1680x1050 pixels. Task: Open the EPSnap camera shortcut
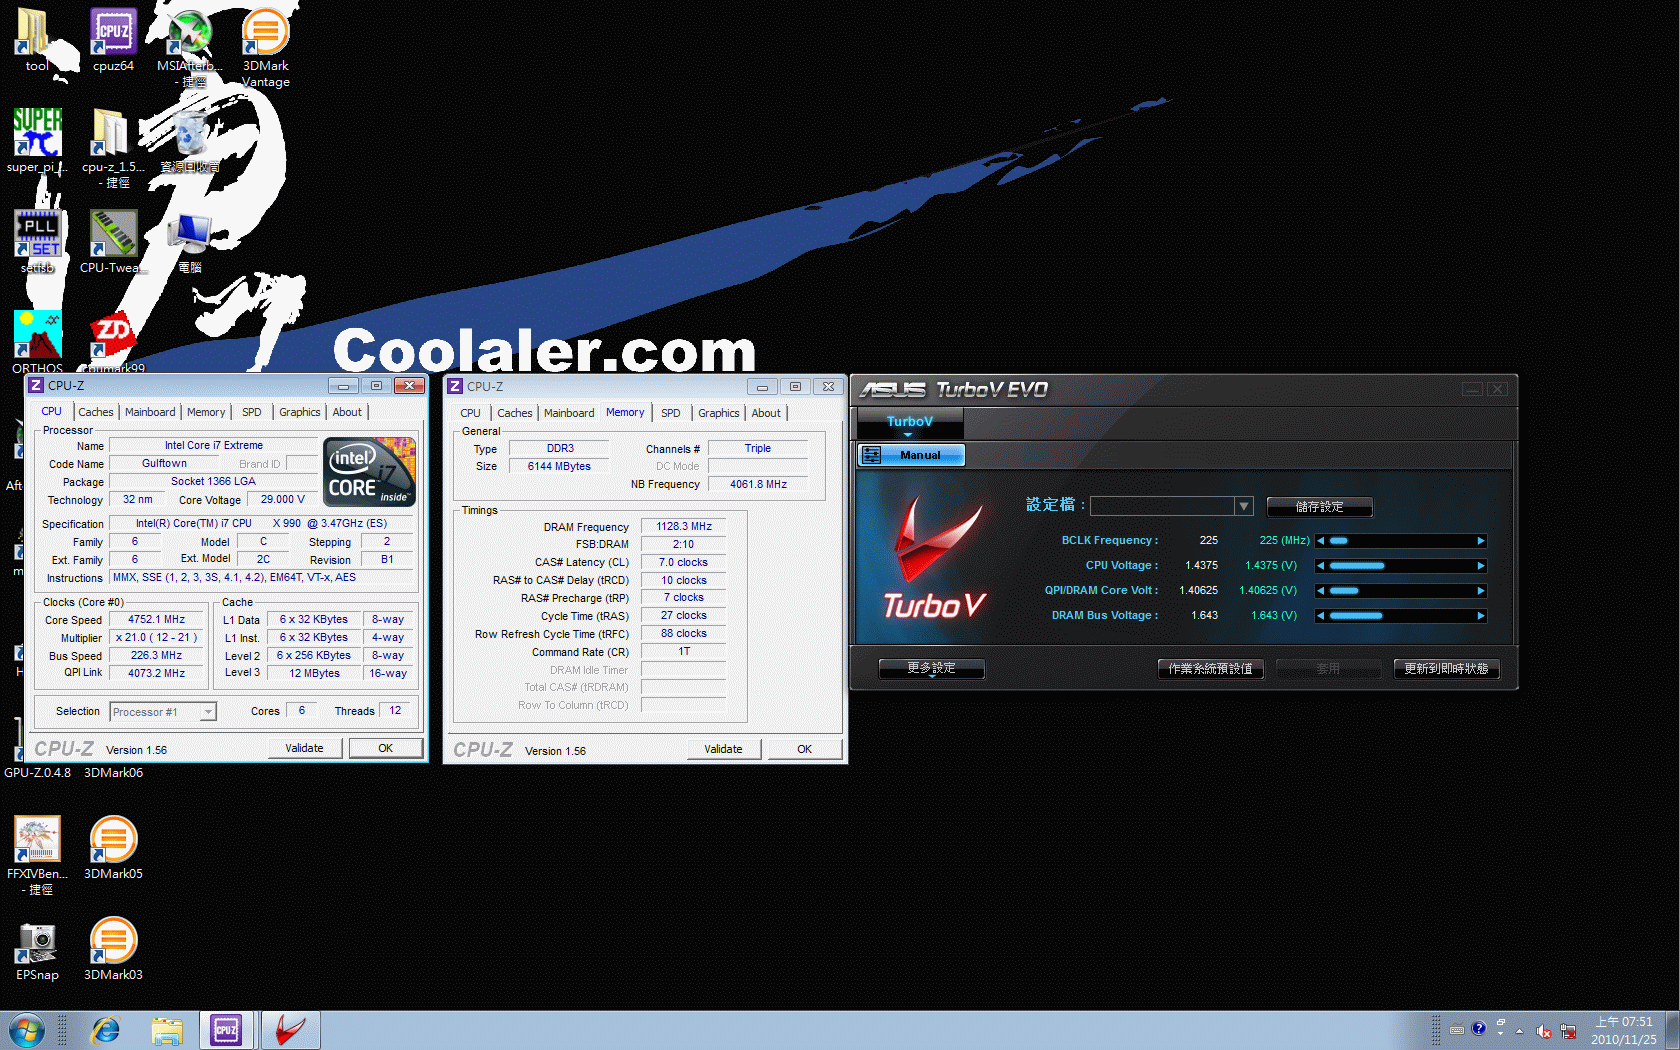tap(37, 949)
